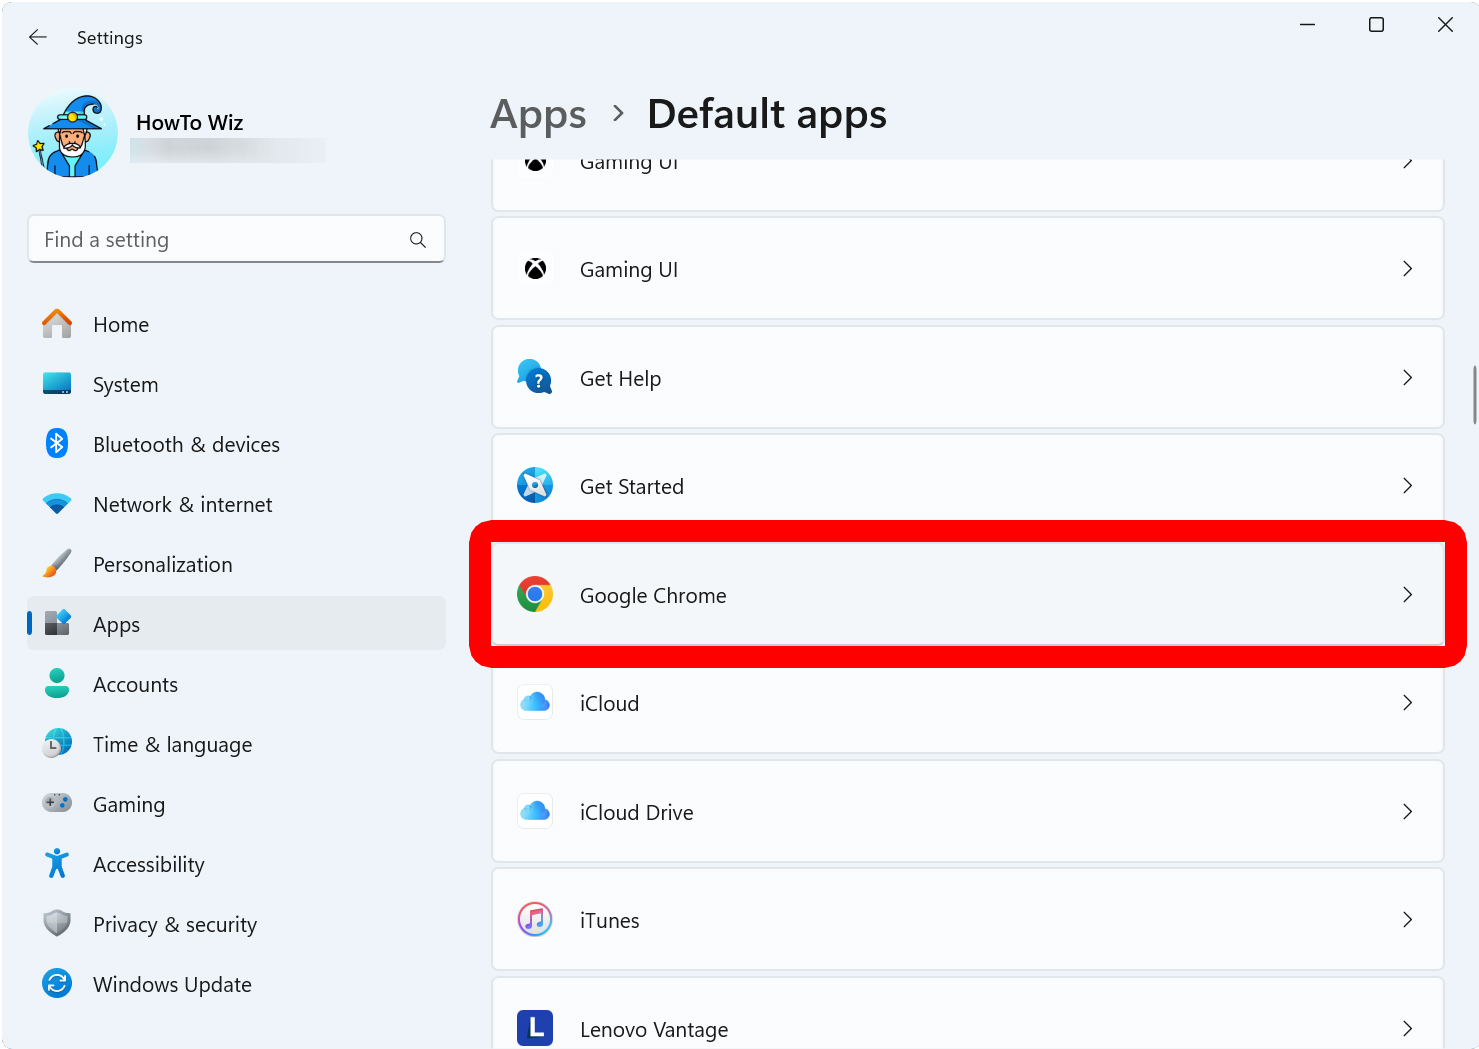Open Bluetooth & devices settings
Screen dimensions: 1479x1049
tap(186, 445)
